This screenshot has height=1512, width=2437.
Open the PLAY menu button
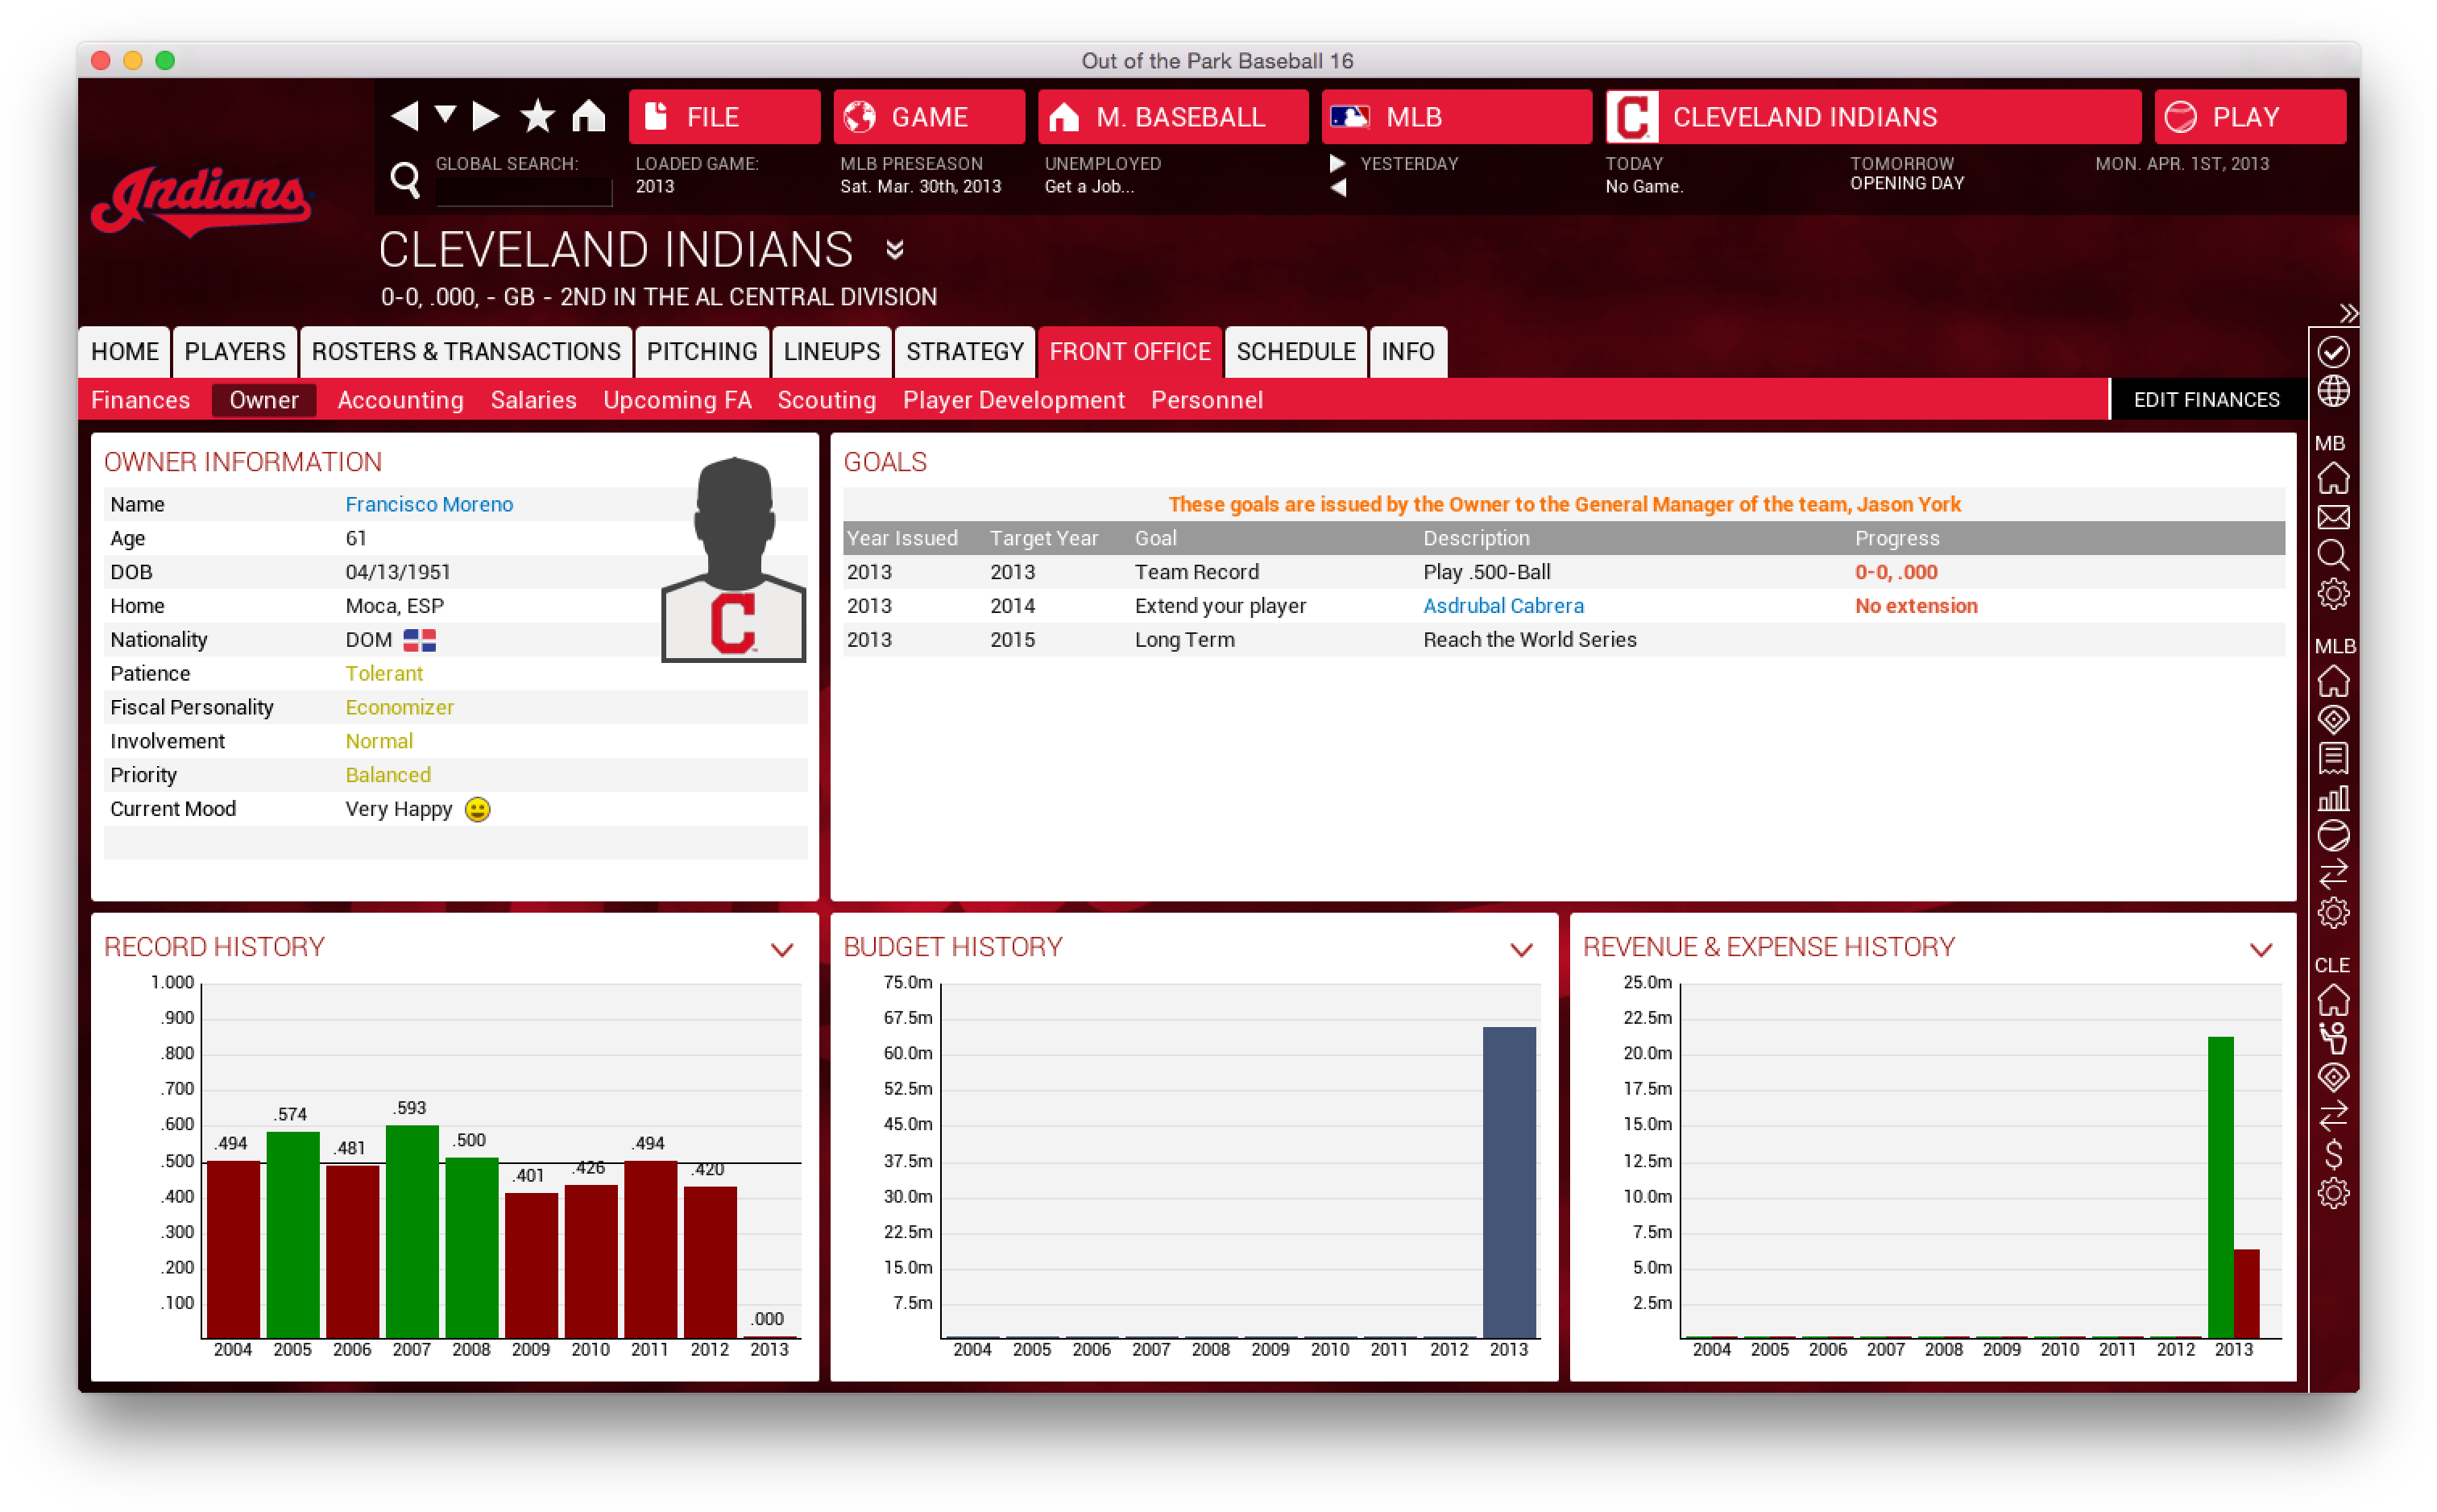2249,117
